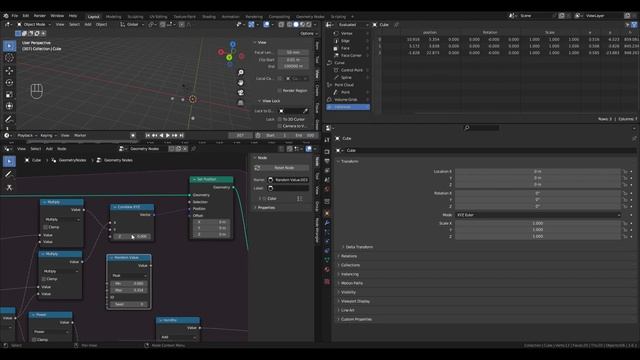Open the Modifiers tab (wrench icon) in Properties

[x=327, y=223]
